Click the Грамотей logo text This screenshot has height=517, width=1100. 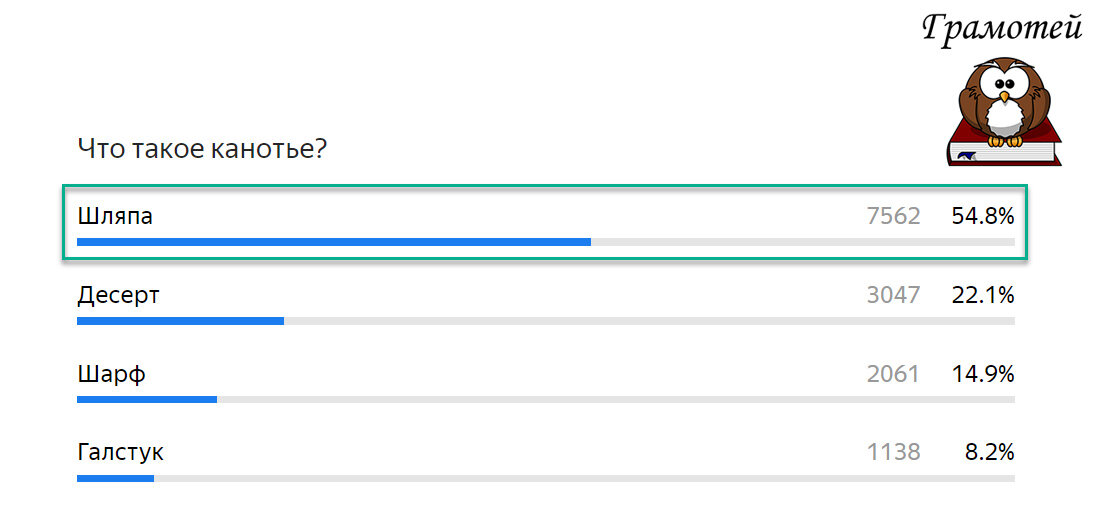[1002, 29]
